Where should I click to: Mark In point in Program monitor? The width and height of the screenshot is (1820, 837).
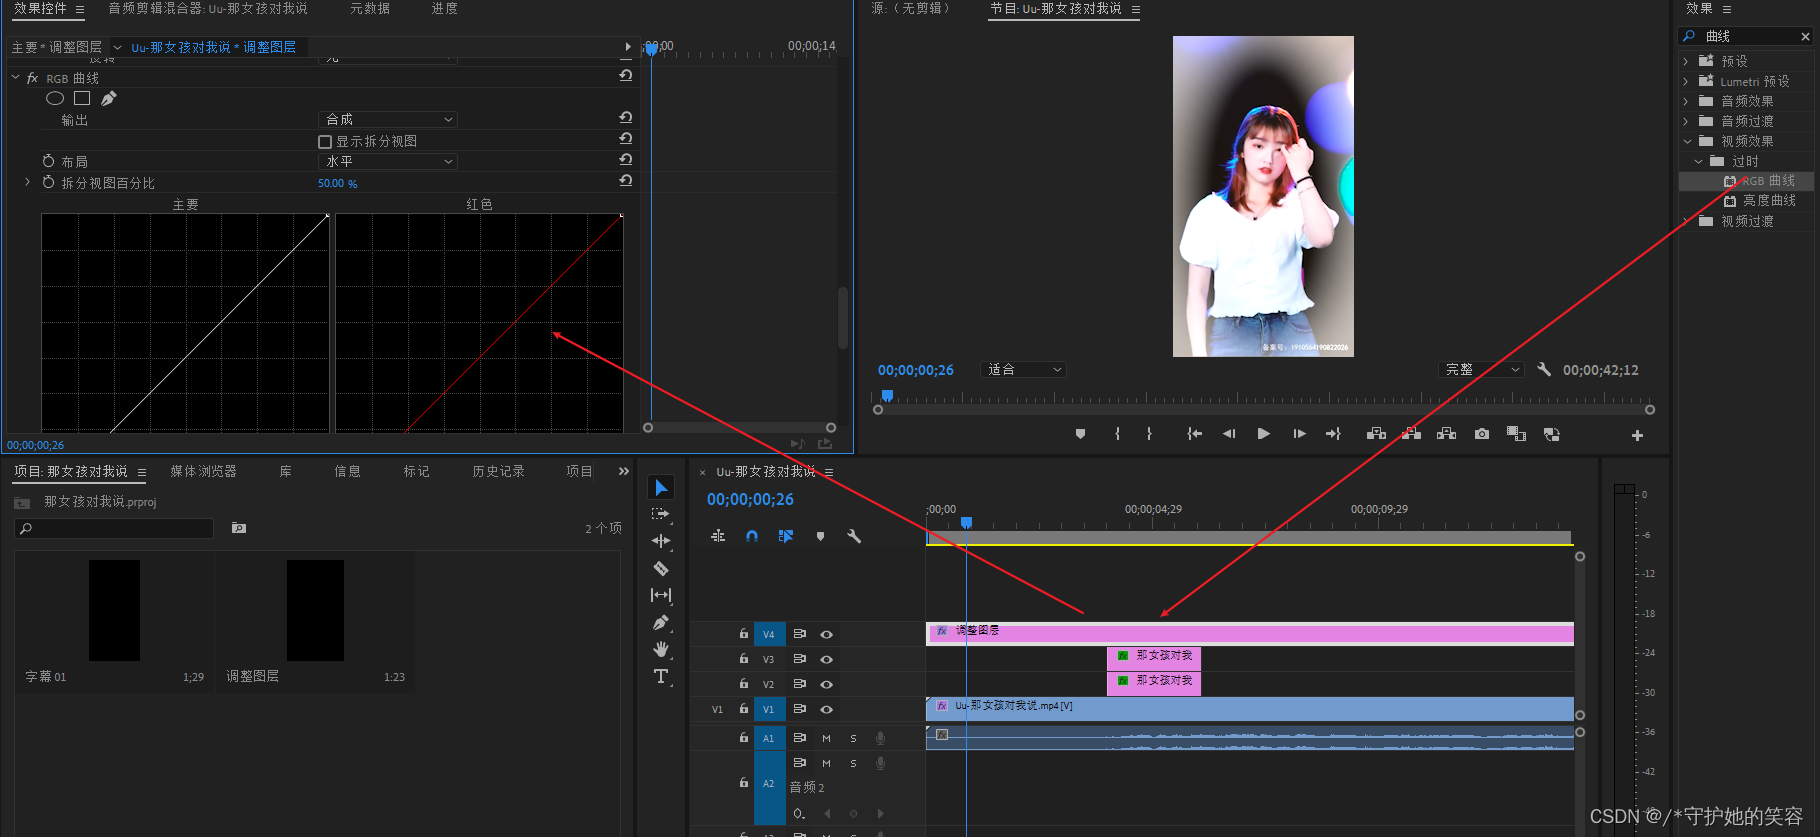tap(1117, 434)
